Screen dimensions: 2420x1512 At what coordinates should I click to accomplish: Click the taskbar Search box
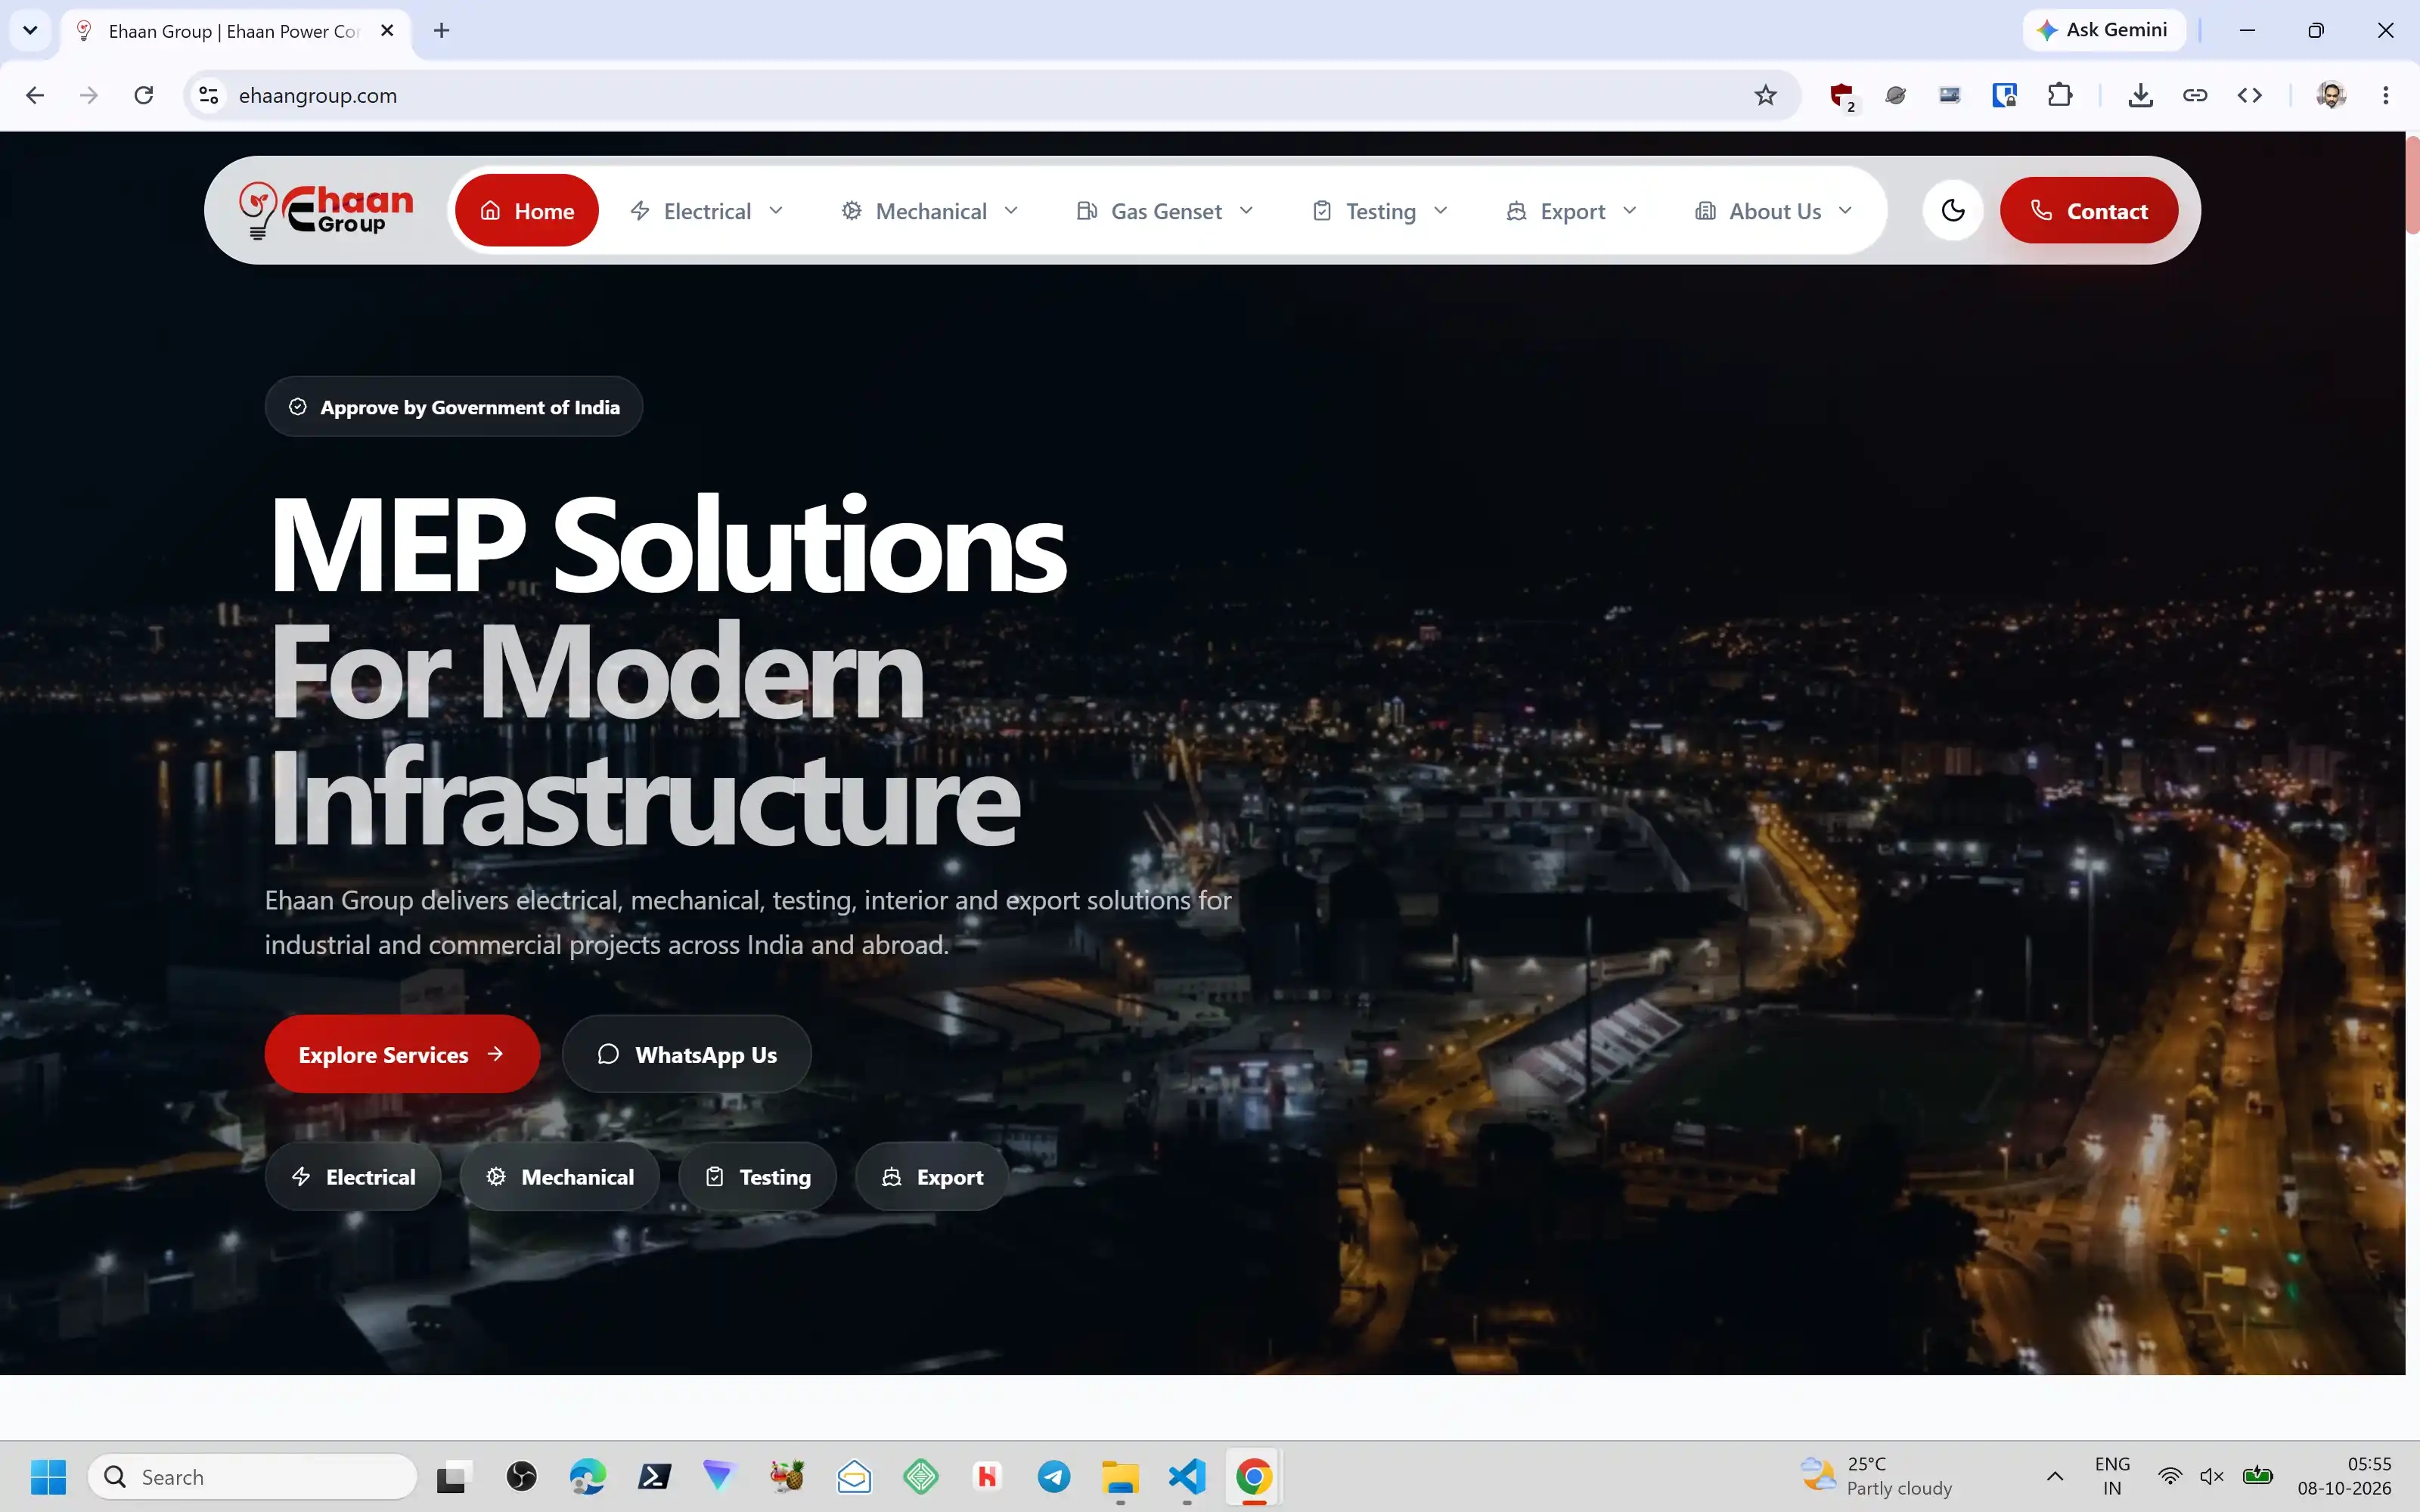click(253, 1476)
